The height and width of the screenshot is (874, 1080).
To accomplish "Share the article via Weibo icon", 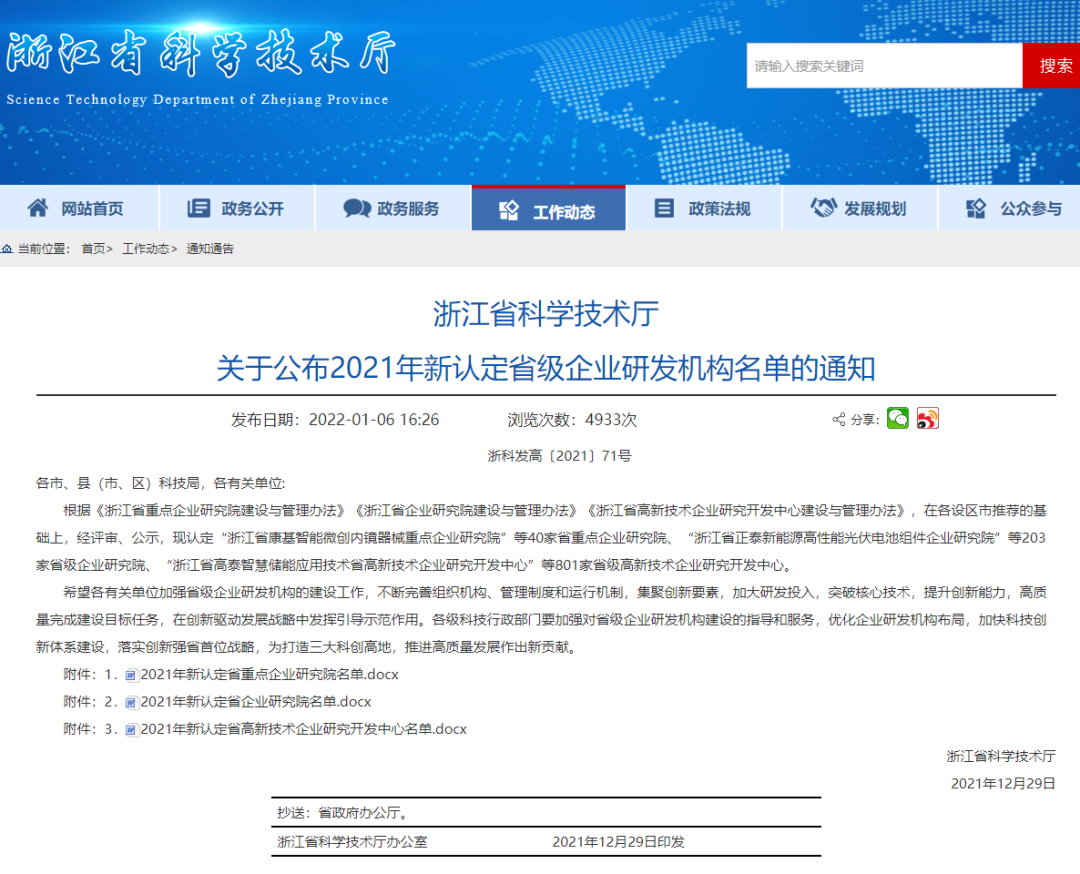I will pyautogui.click(x=927, y=418).
